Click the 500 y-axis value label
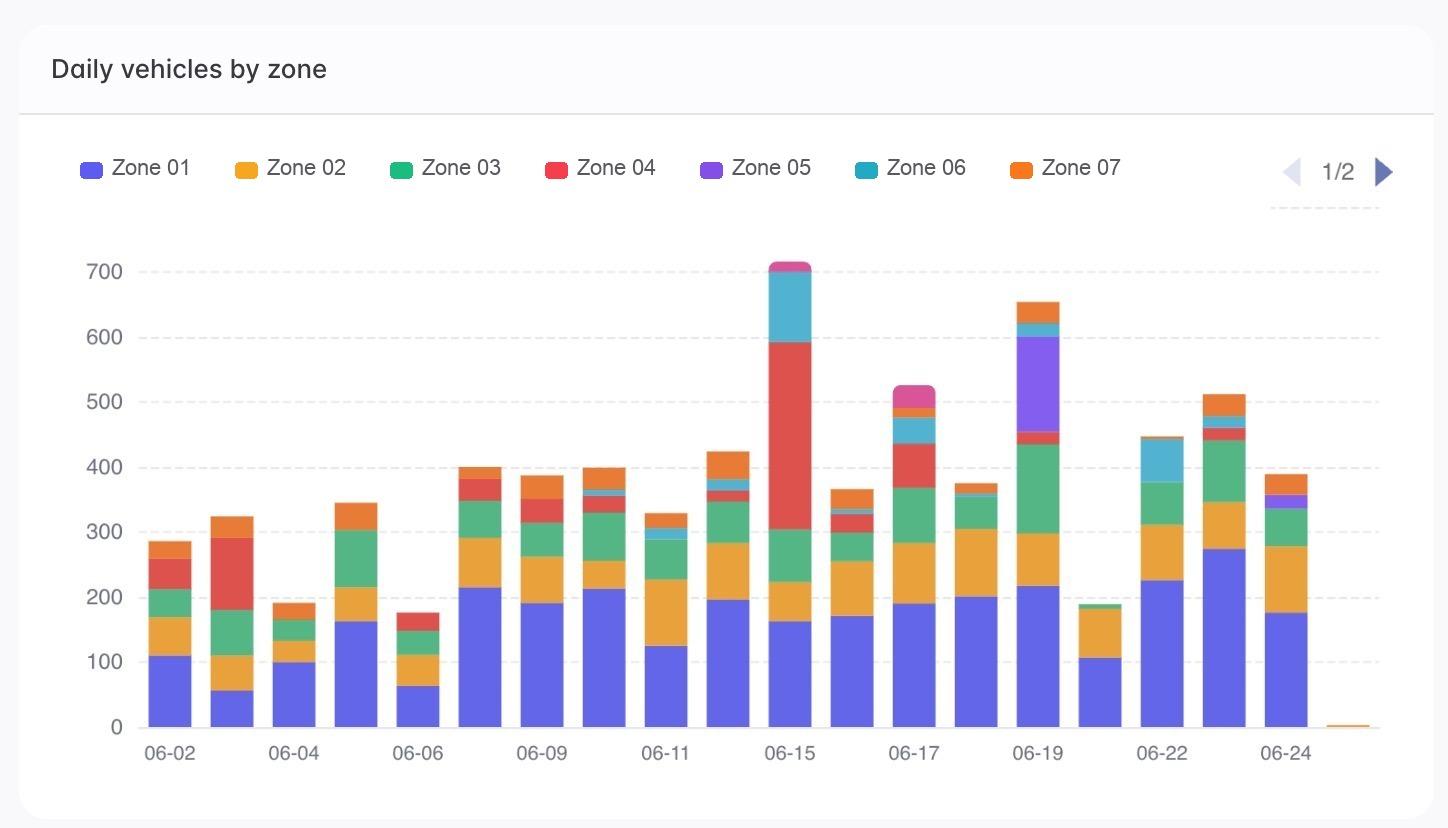The height and width of the screenshot is (828, 1448). point(105,402)
